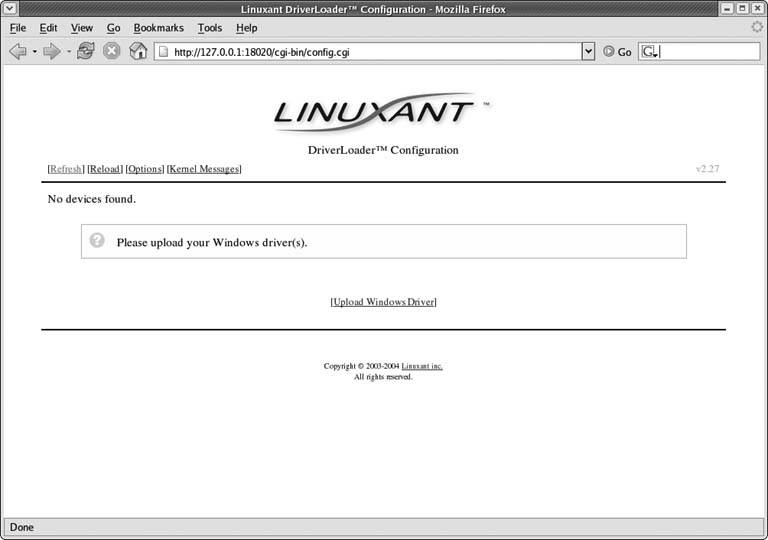Open the Bookmarks menu
This screenshot has height=540, width=768.
click(159, 28)
